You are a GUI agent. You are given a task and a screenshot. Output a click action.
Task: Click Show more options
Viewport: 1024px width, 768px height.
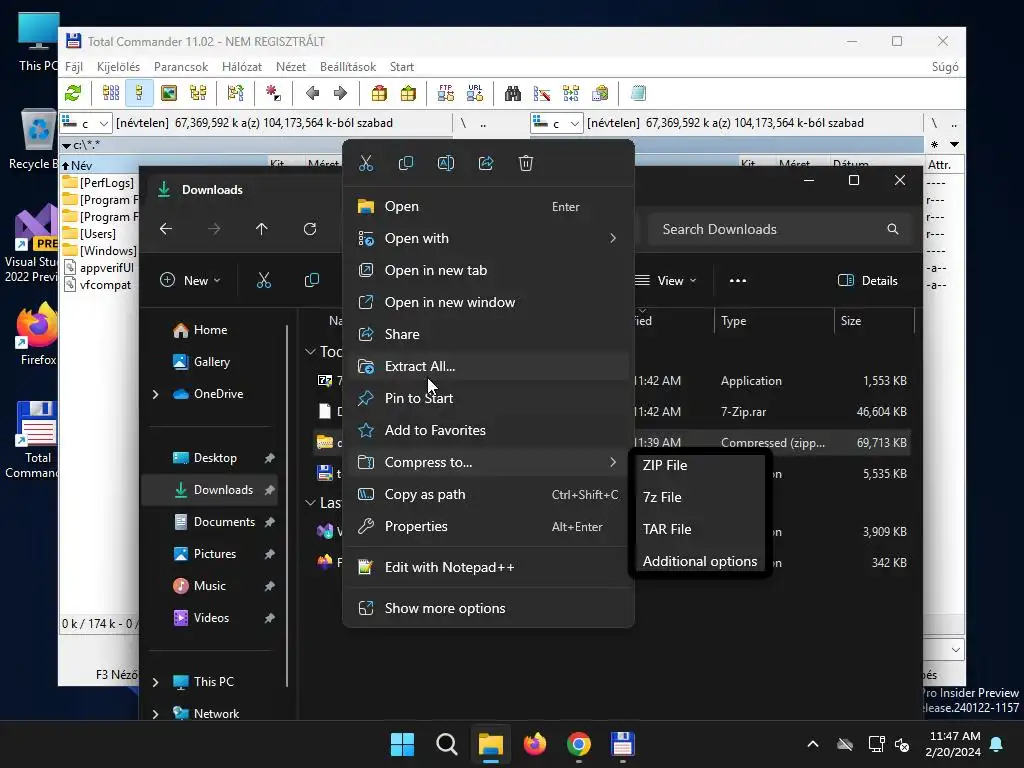tap(488, 609)
